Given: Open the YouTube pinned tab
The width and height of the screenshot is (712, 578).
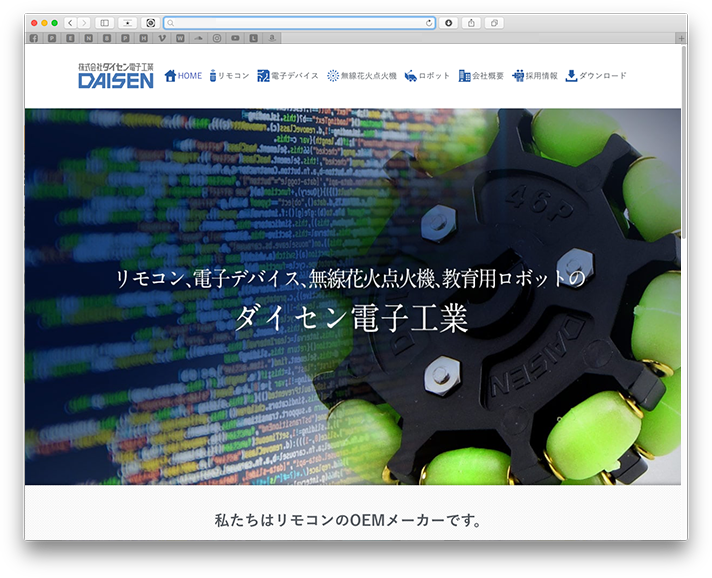Looking at the screenshot, I should [235, 39].
